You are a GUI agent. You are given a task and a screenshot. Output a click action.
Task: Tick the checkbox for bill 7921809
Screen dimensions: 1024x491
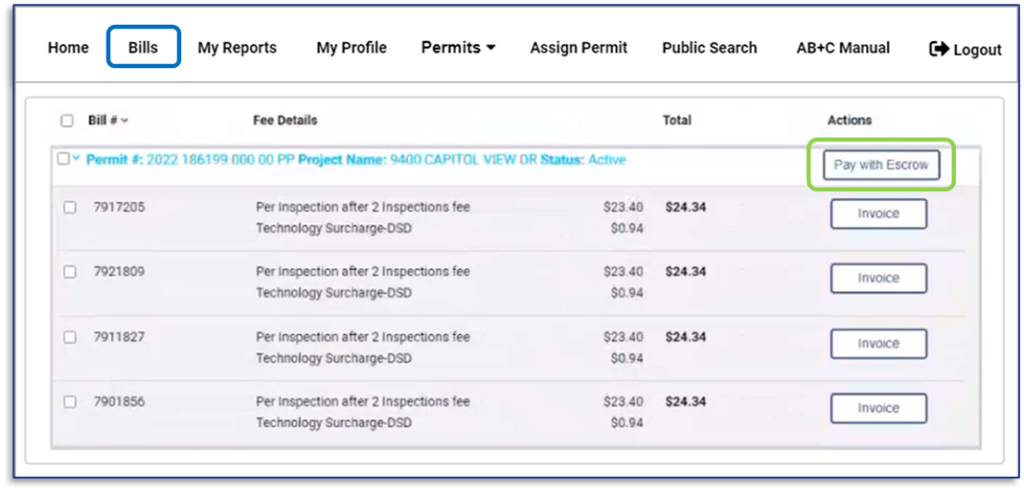point(70,272)
